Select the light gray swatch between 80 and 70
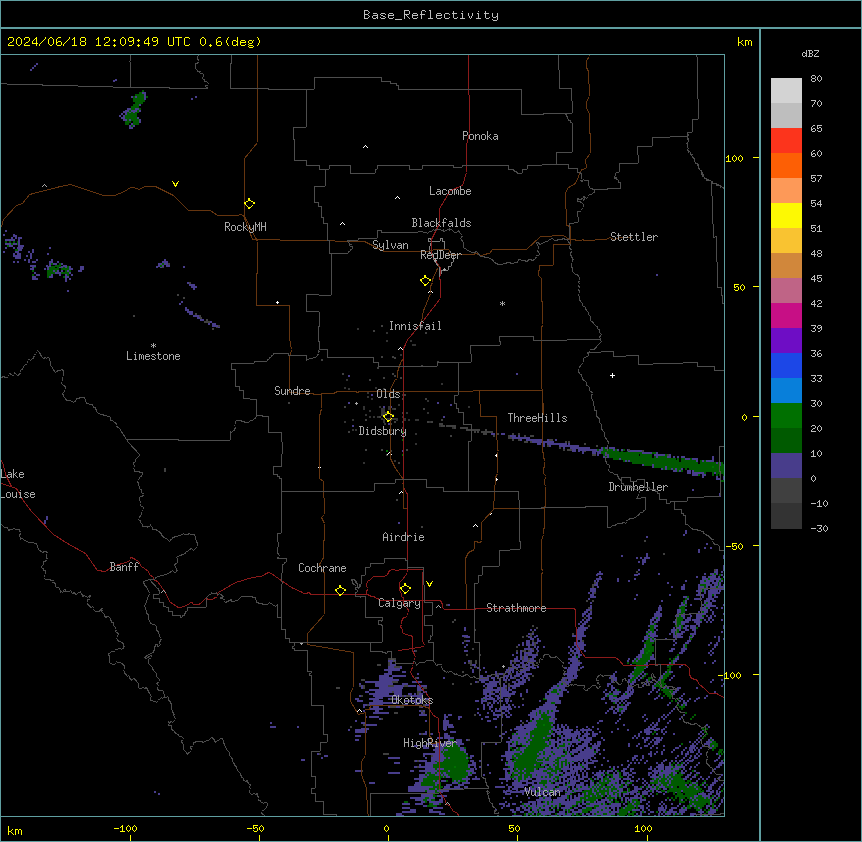The height and width of the screenshot is (842, 862). (x=786, y=91)
